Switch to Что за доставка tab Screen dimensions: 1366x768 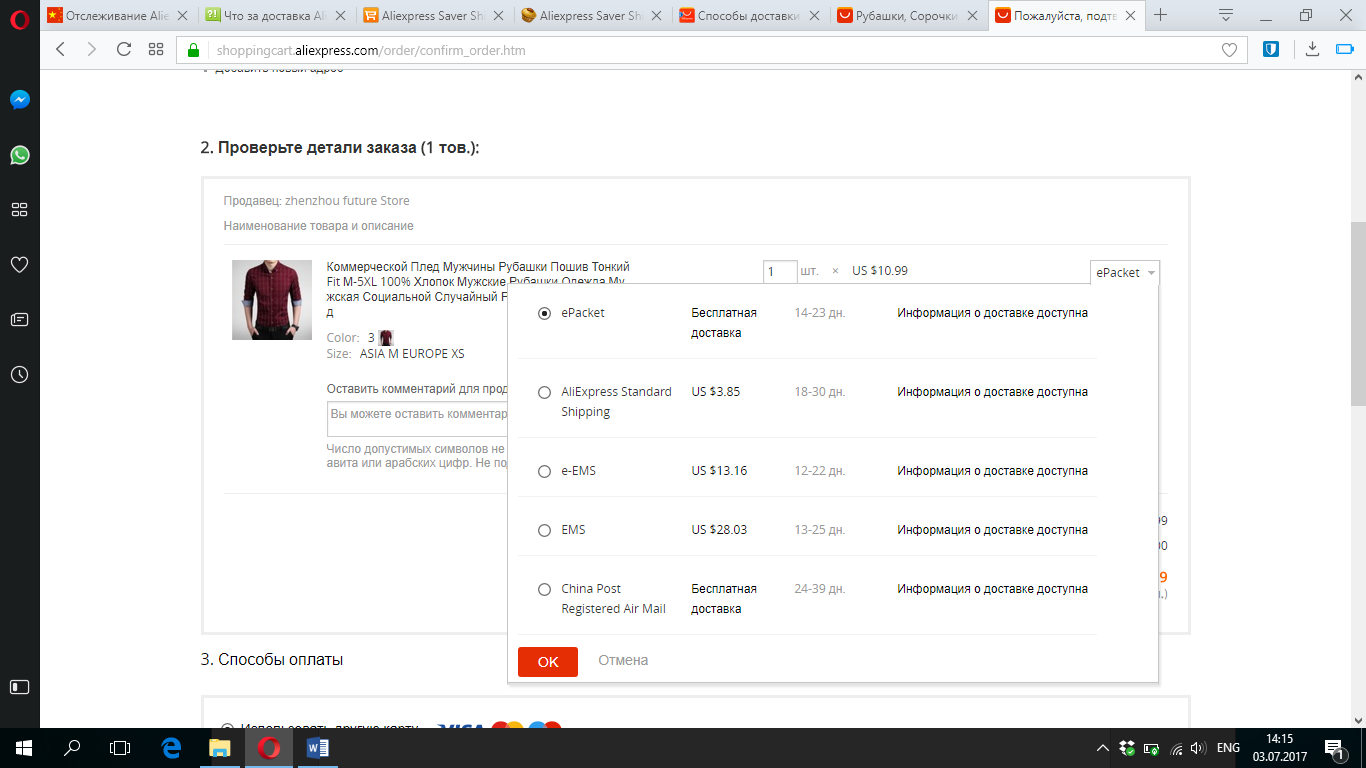click(277, 15)
